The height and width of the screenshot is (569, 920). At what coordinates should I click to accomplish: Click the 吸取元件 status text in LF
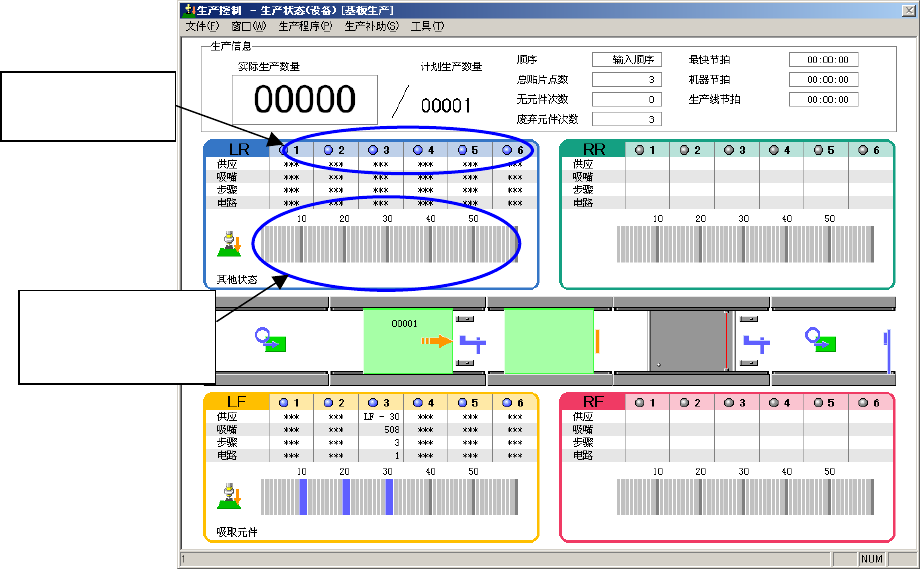[x=237, y=533]
